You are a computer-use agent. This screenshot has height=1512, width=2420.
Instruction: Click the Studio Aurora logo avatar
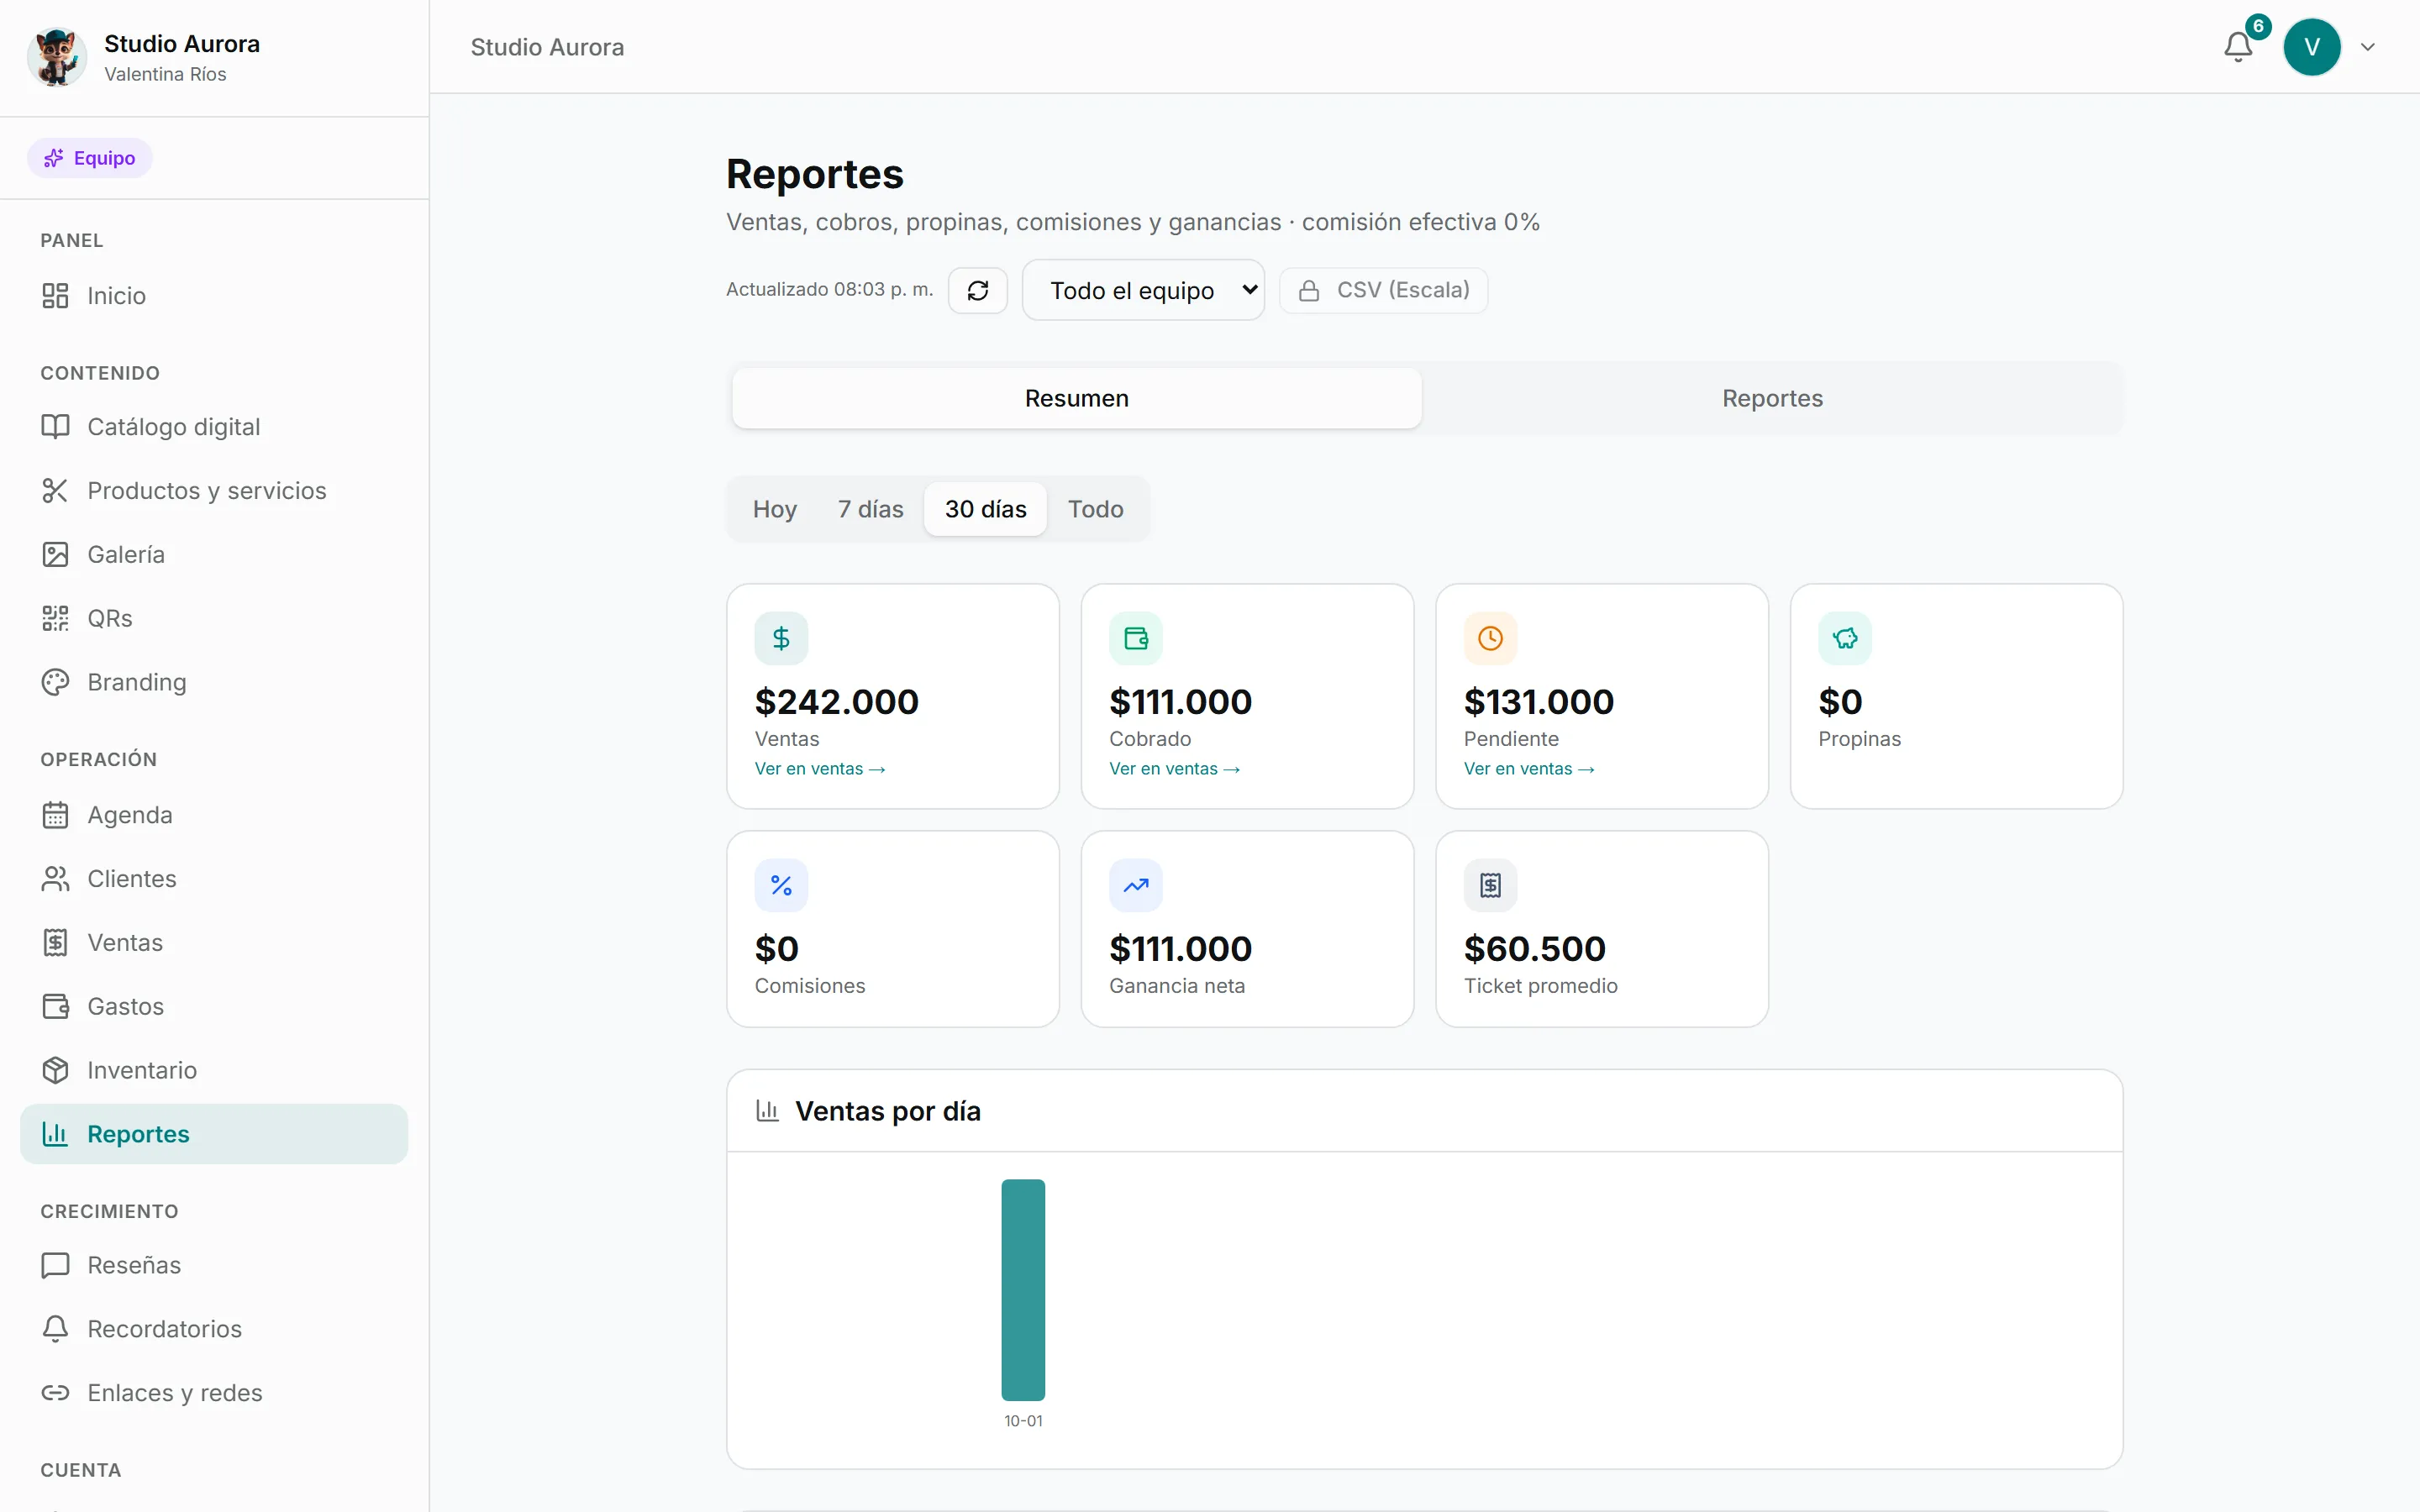pos(56,57)
